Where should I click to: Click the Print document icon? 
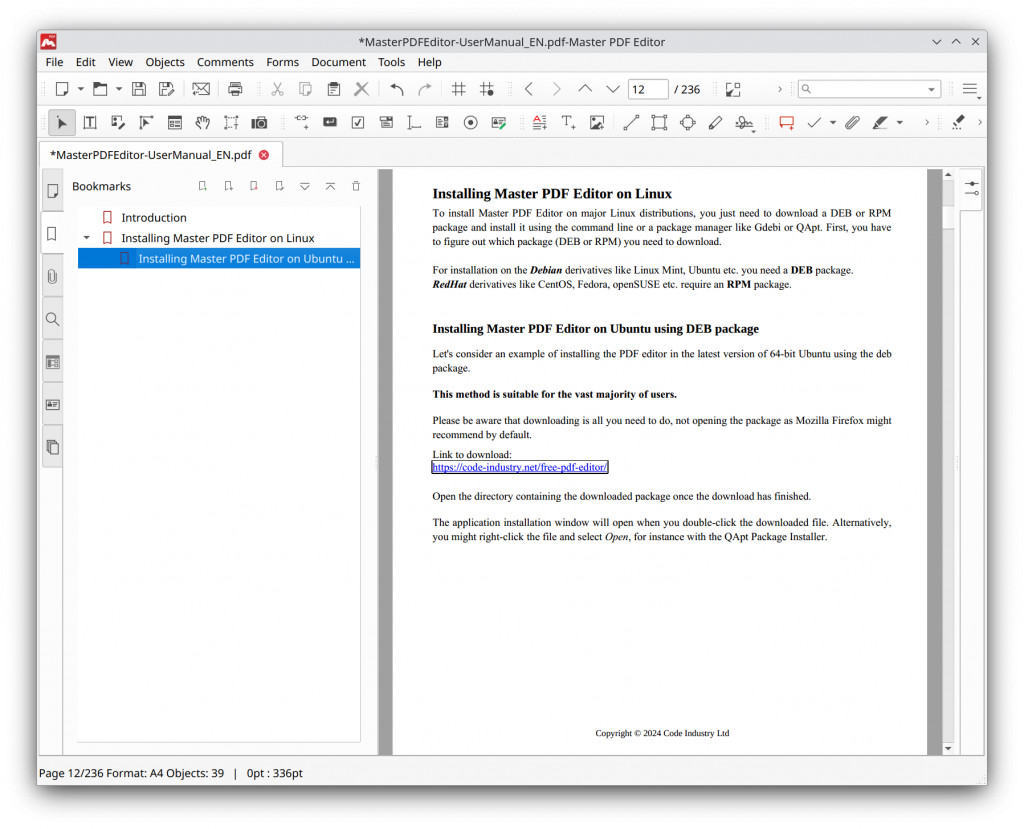click(235, 89)
